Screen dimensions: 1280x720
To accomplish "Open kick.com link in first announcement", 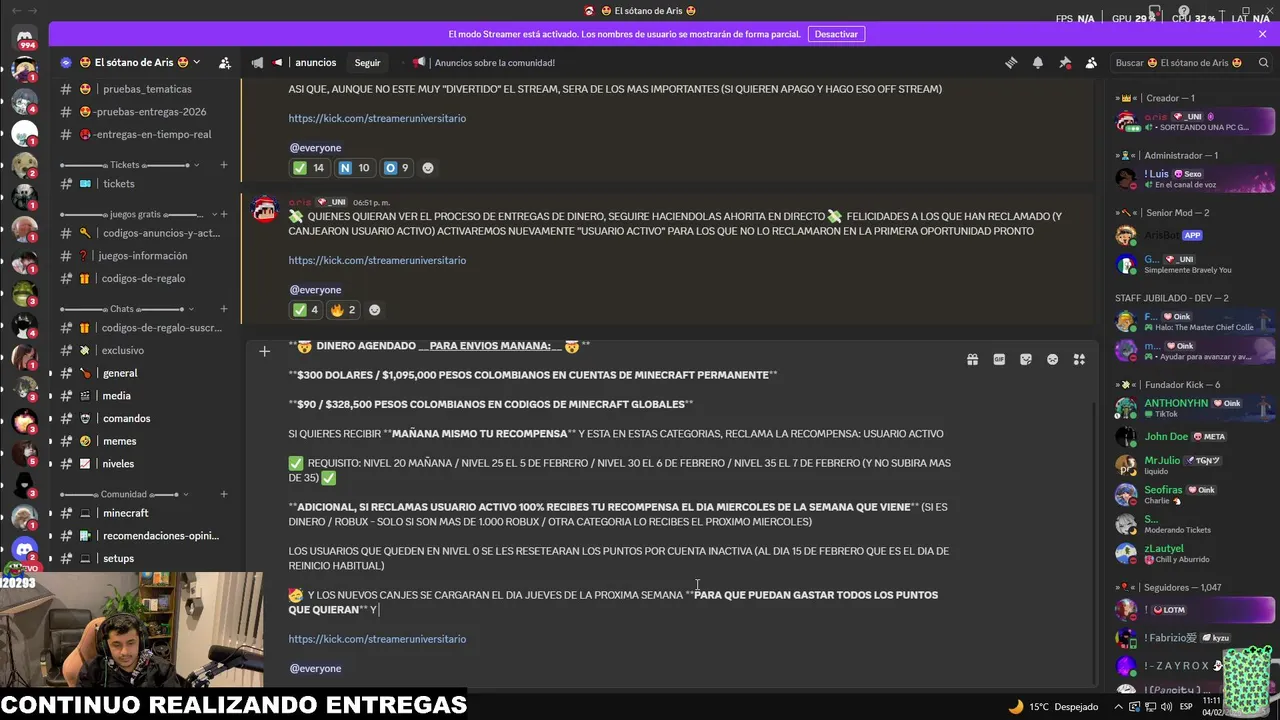I will point(377,118).
